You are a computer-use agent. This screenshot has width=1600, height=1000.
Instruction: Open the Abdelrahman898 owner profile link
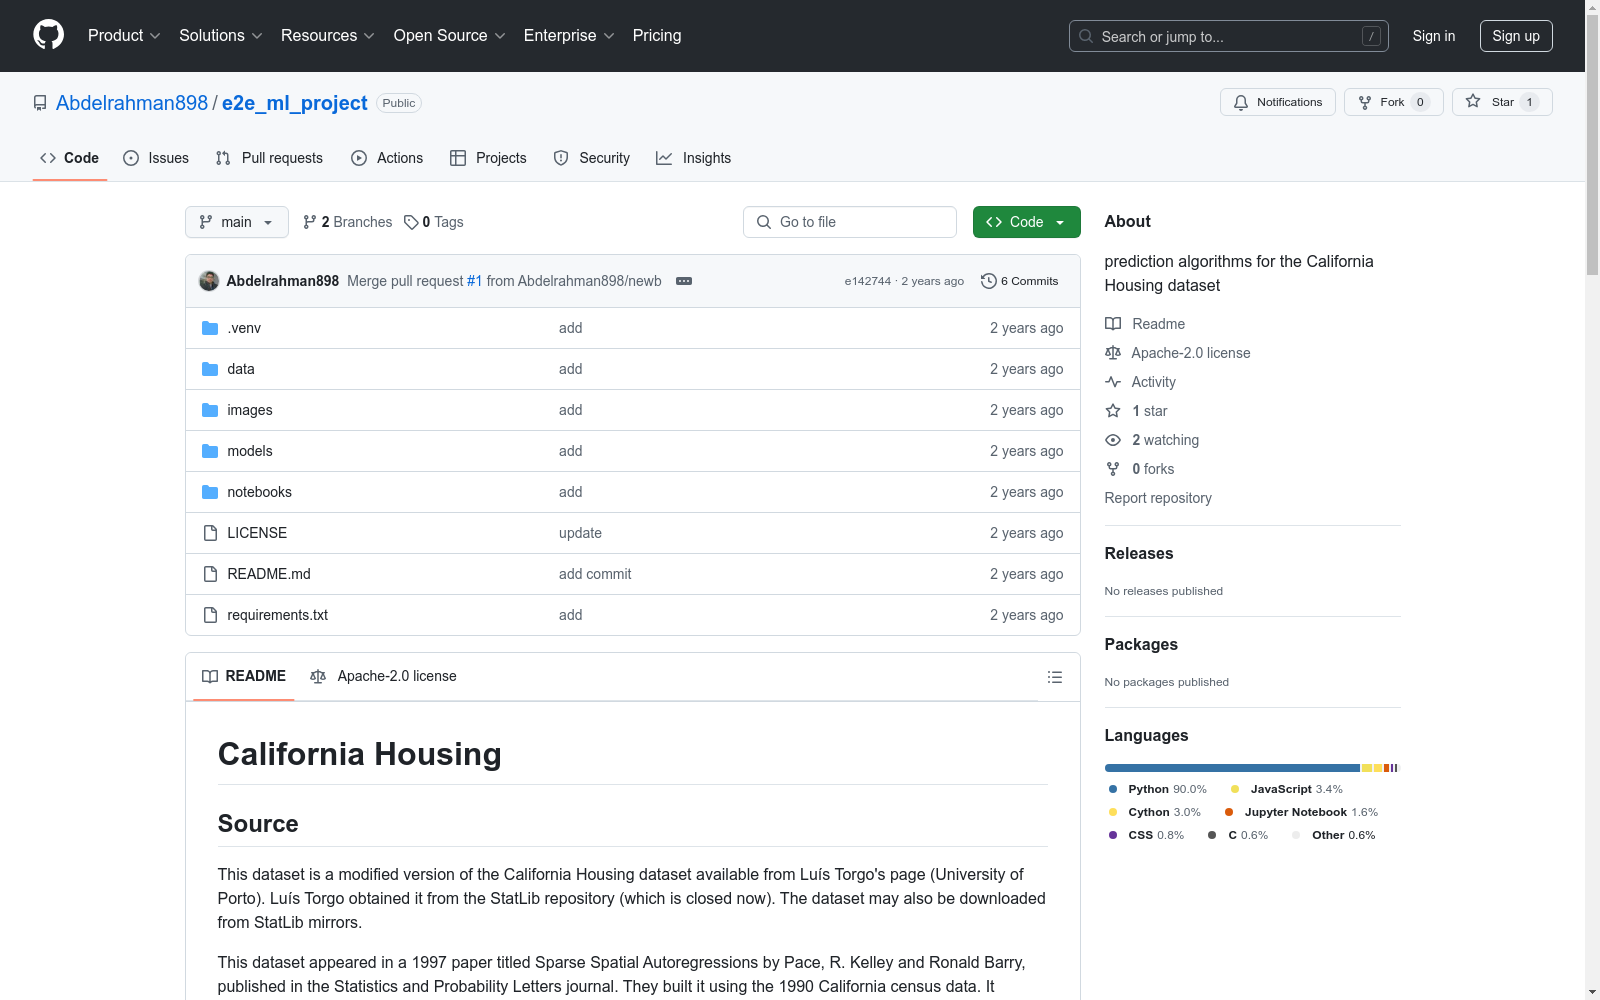[132, 103]
